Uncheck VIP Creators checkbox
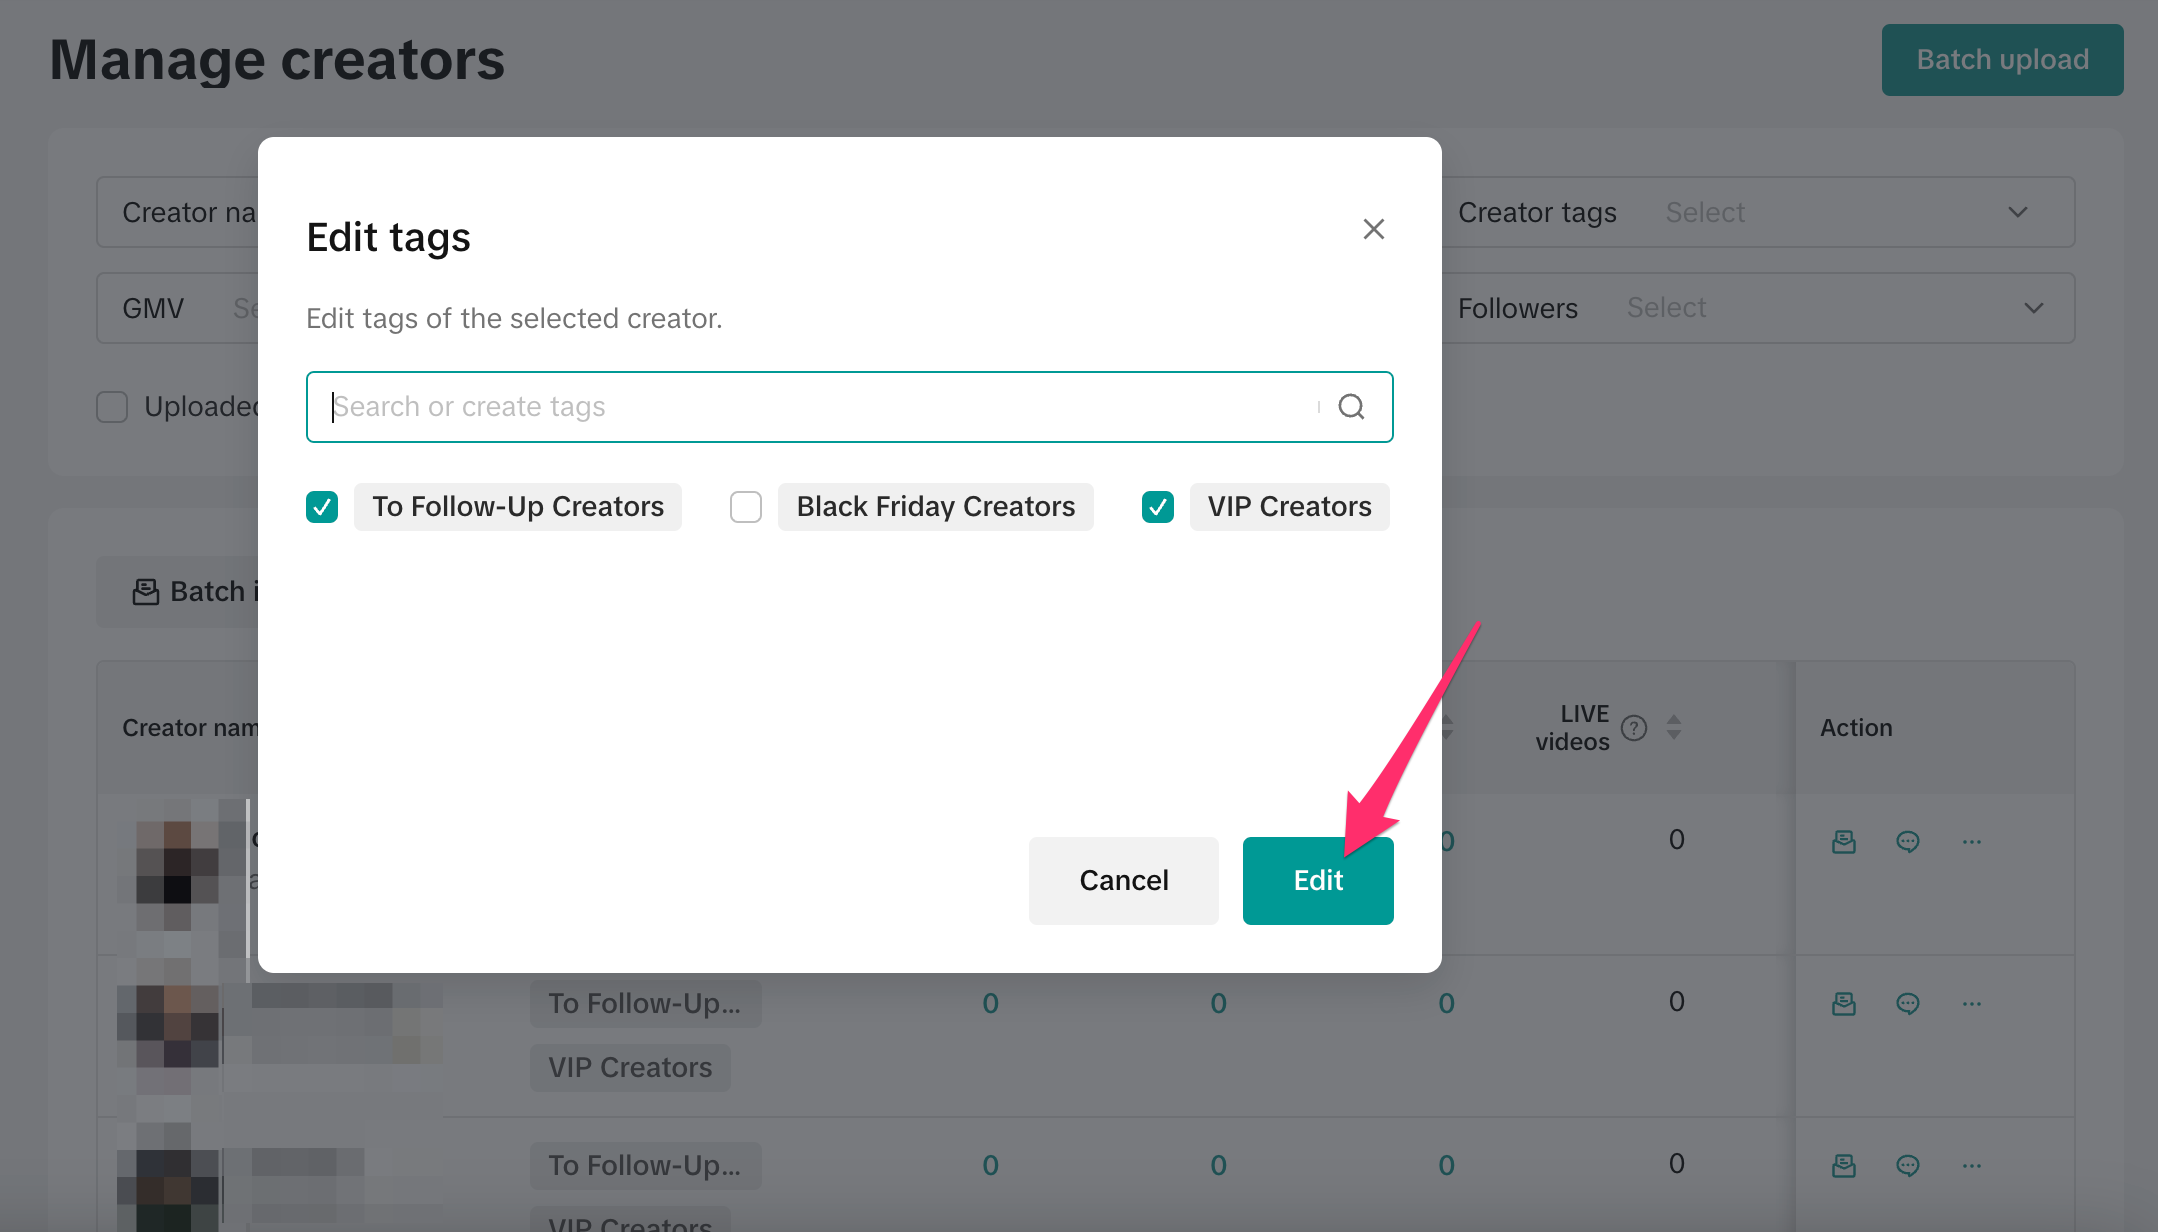Screen dimensions: 2158x1232 tap(1158, 507)
